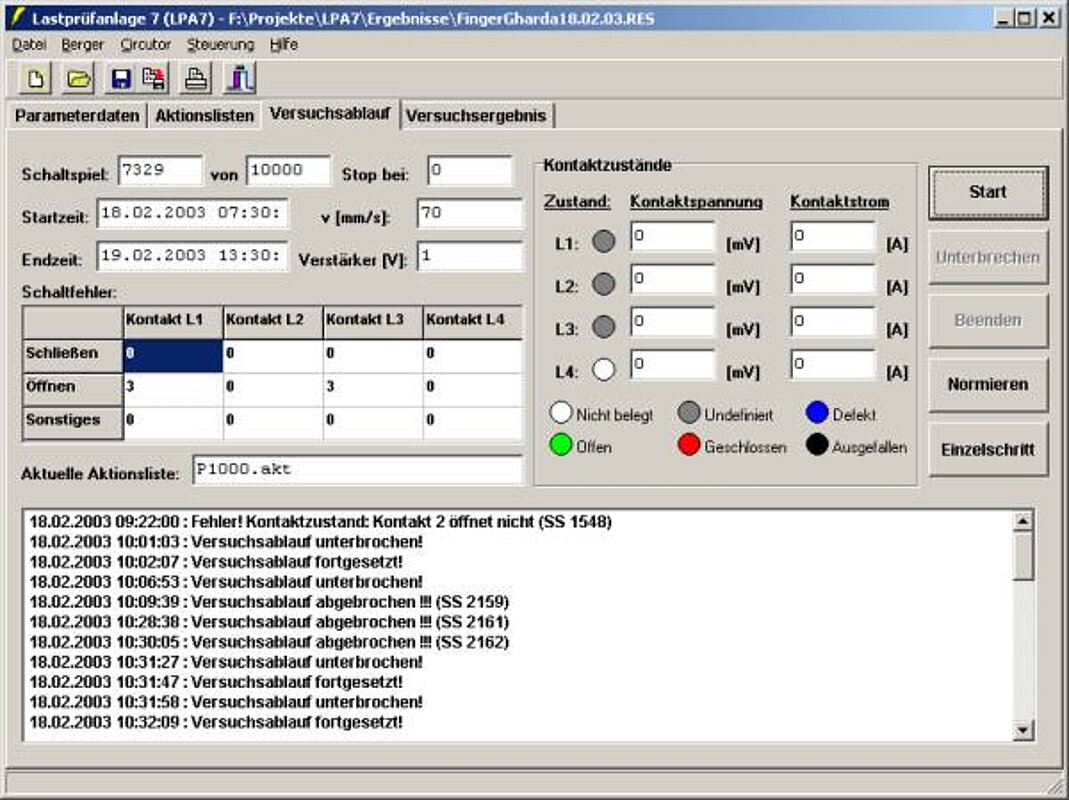Click the Einzelschritt button
The width and height of the screenshot is (1069, 800).
[988, 450]
